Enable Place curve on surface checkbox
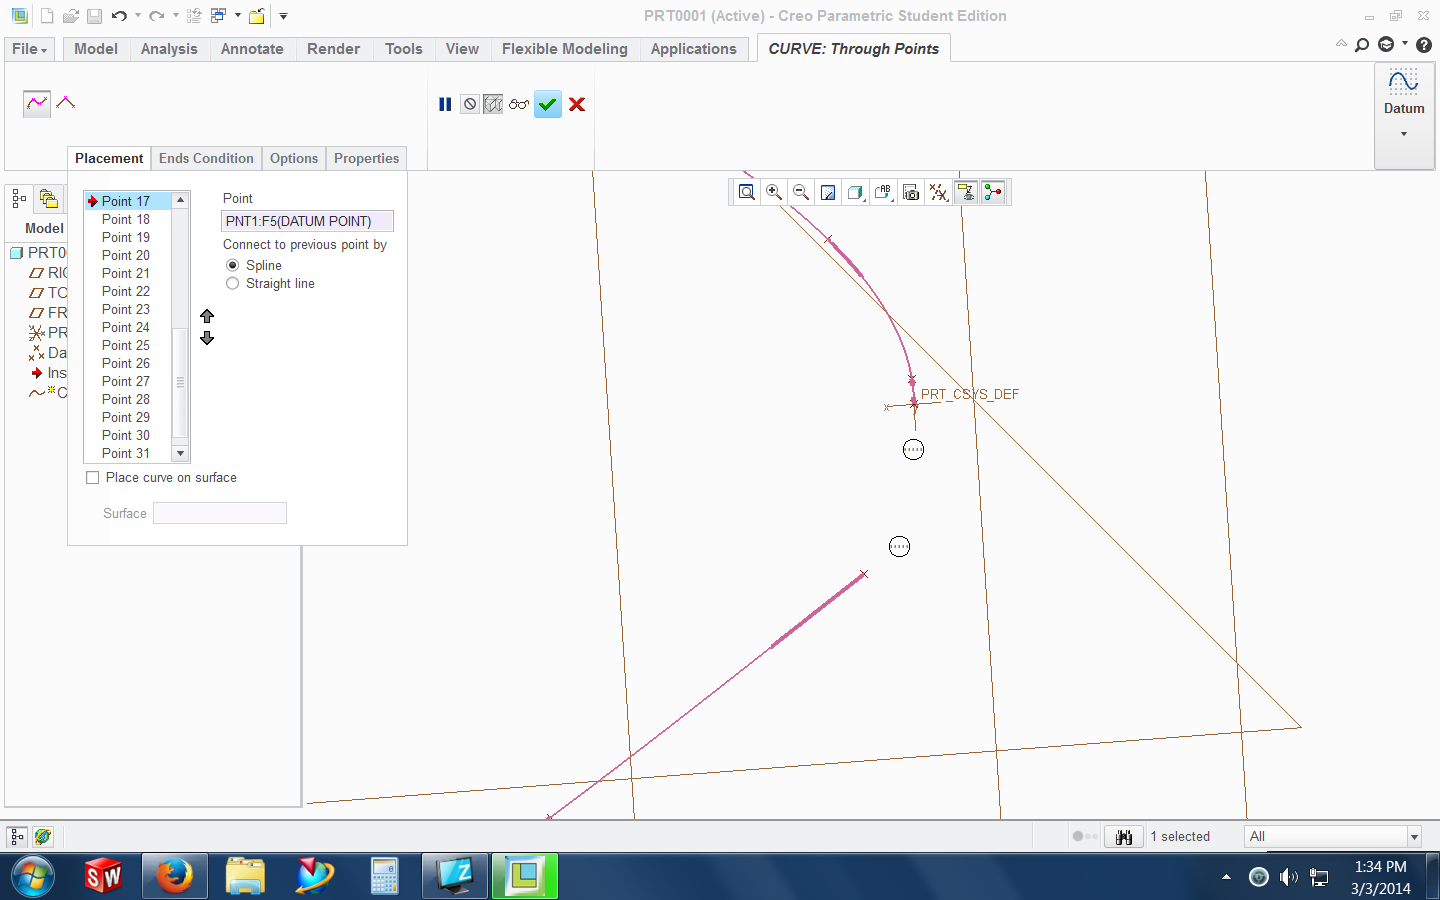The image size is (1440, 900). point(93,478)
